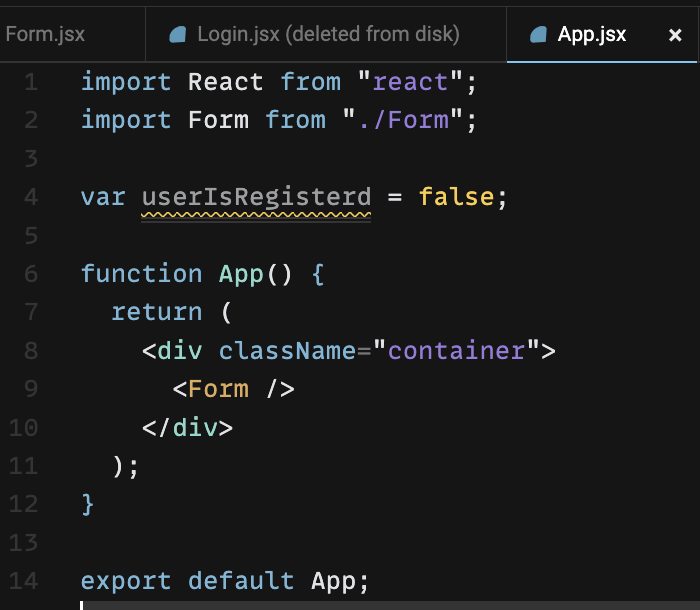Click the file icon on App.jsx tab
The image size is (700, 610).
(538, 34)
